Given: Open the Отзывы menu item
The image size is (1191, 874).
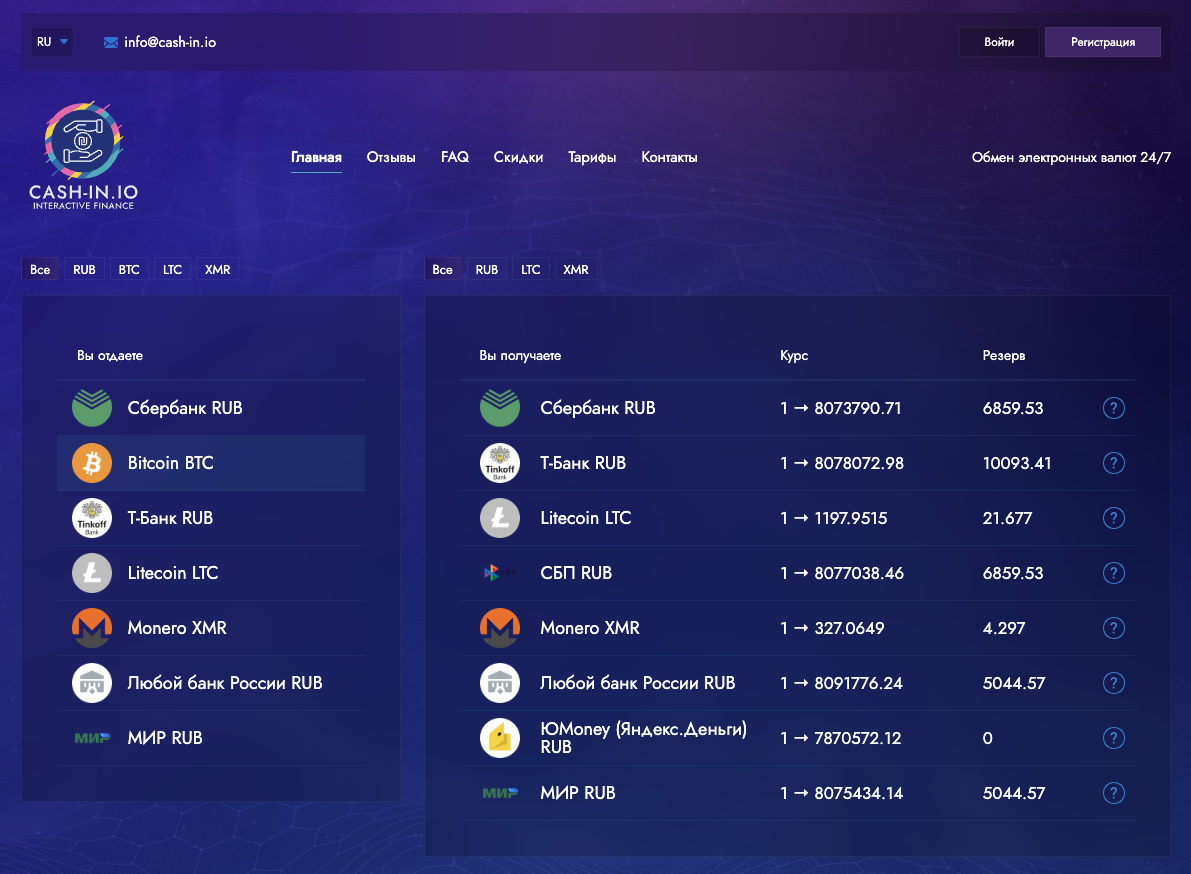Looking at the screenshot, I should click(391, 158).
